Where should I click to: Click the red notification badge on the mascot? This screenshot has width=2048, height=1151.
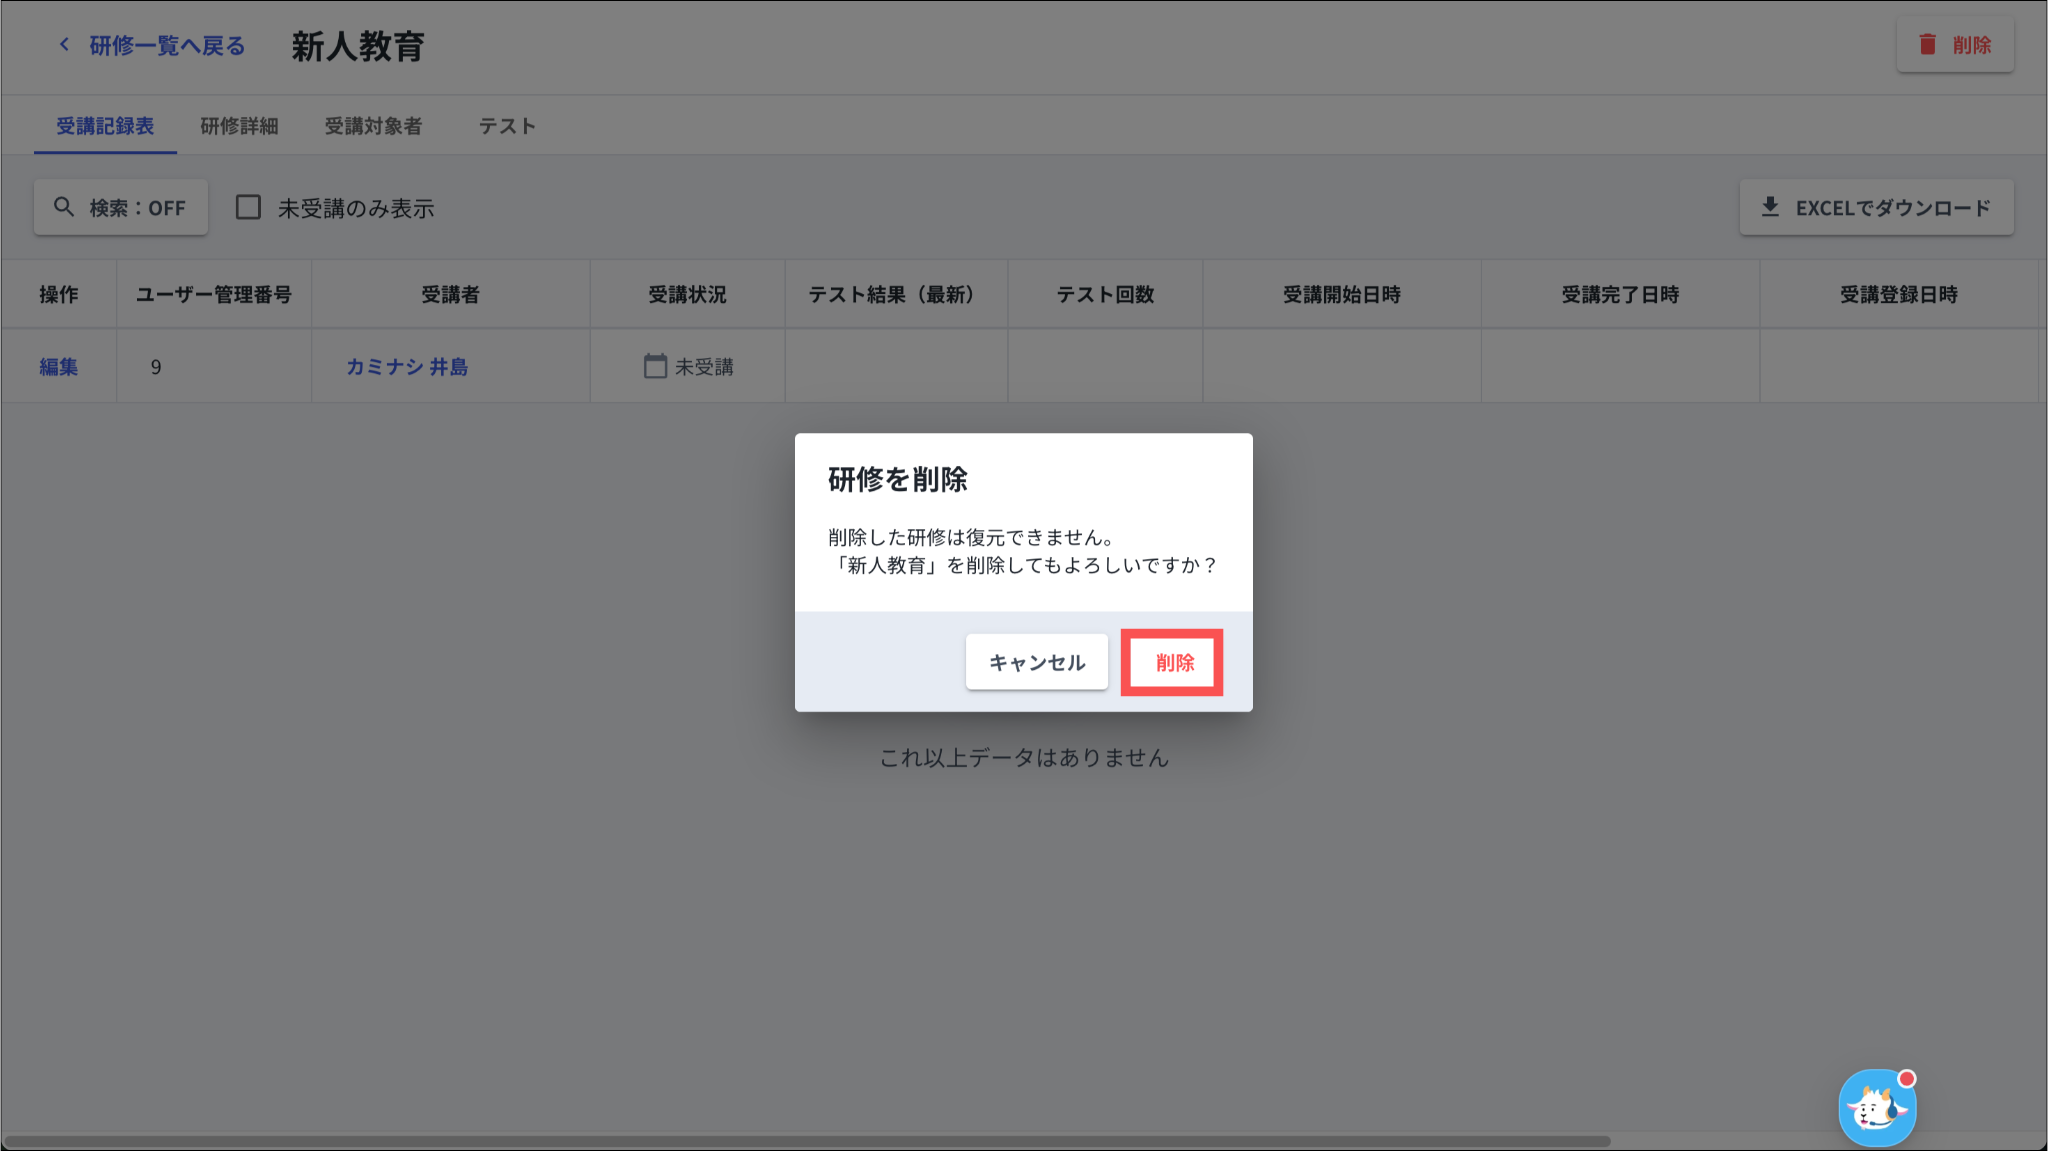click(1906, 1078)
